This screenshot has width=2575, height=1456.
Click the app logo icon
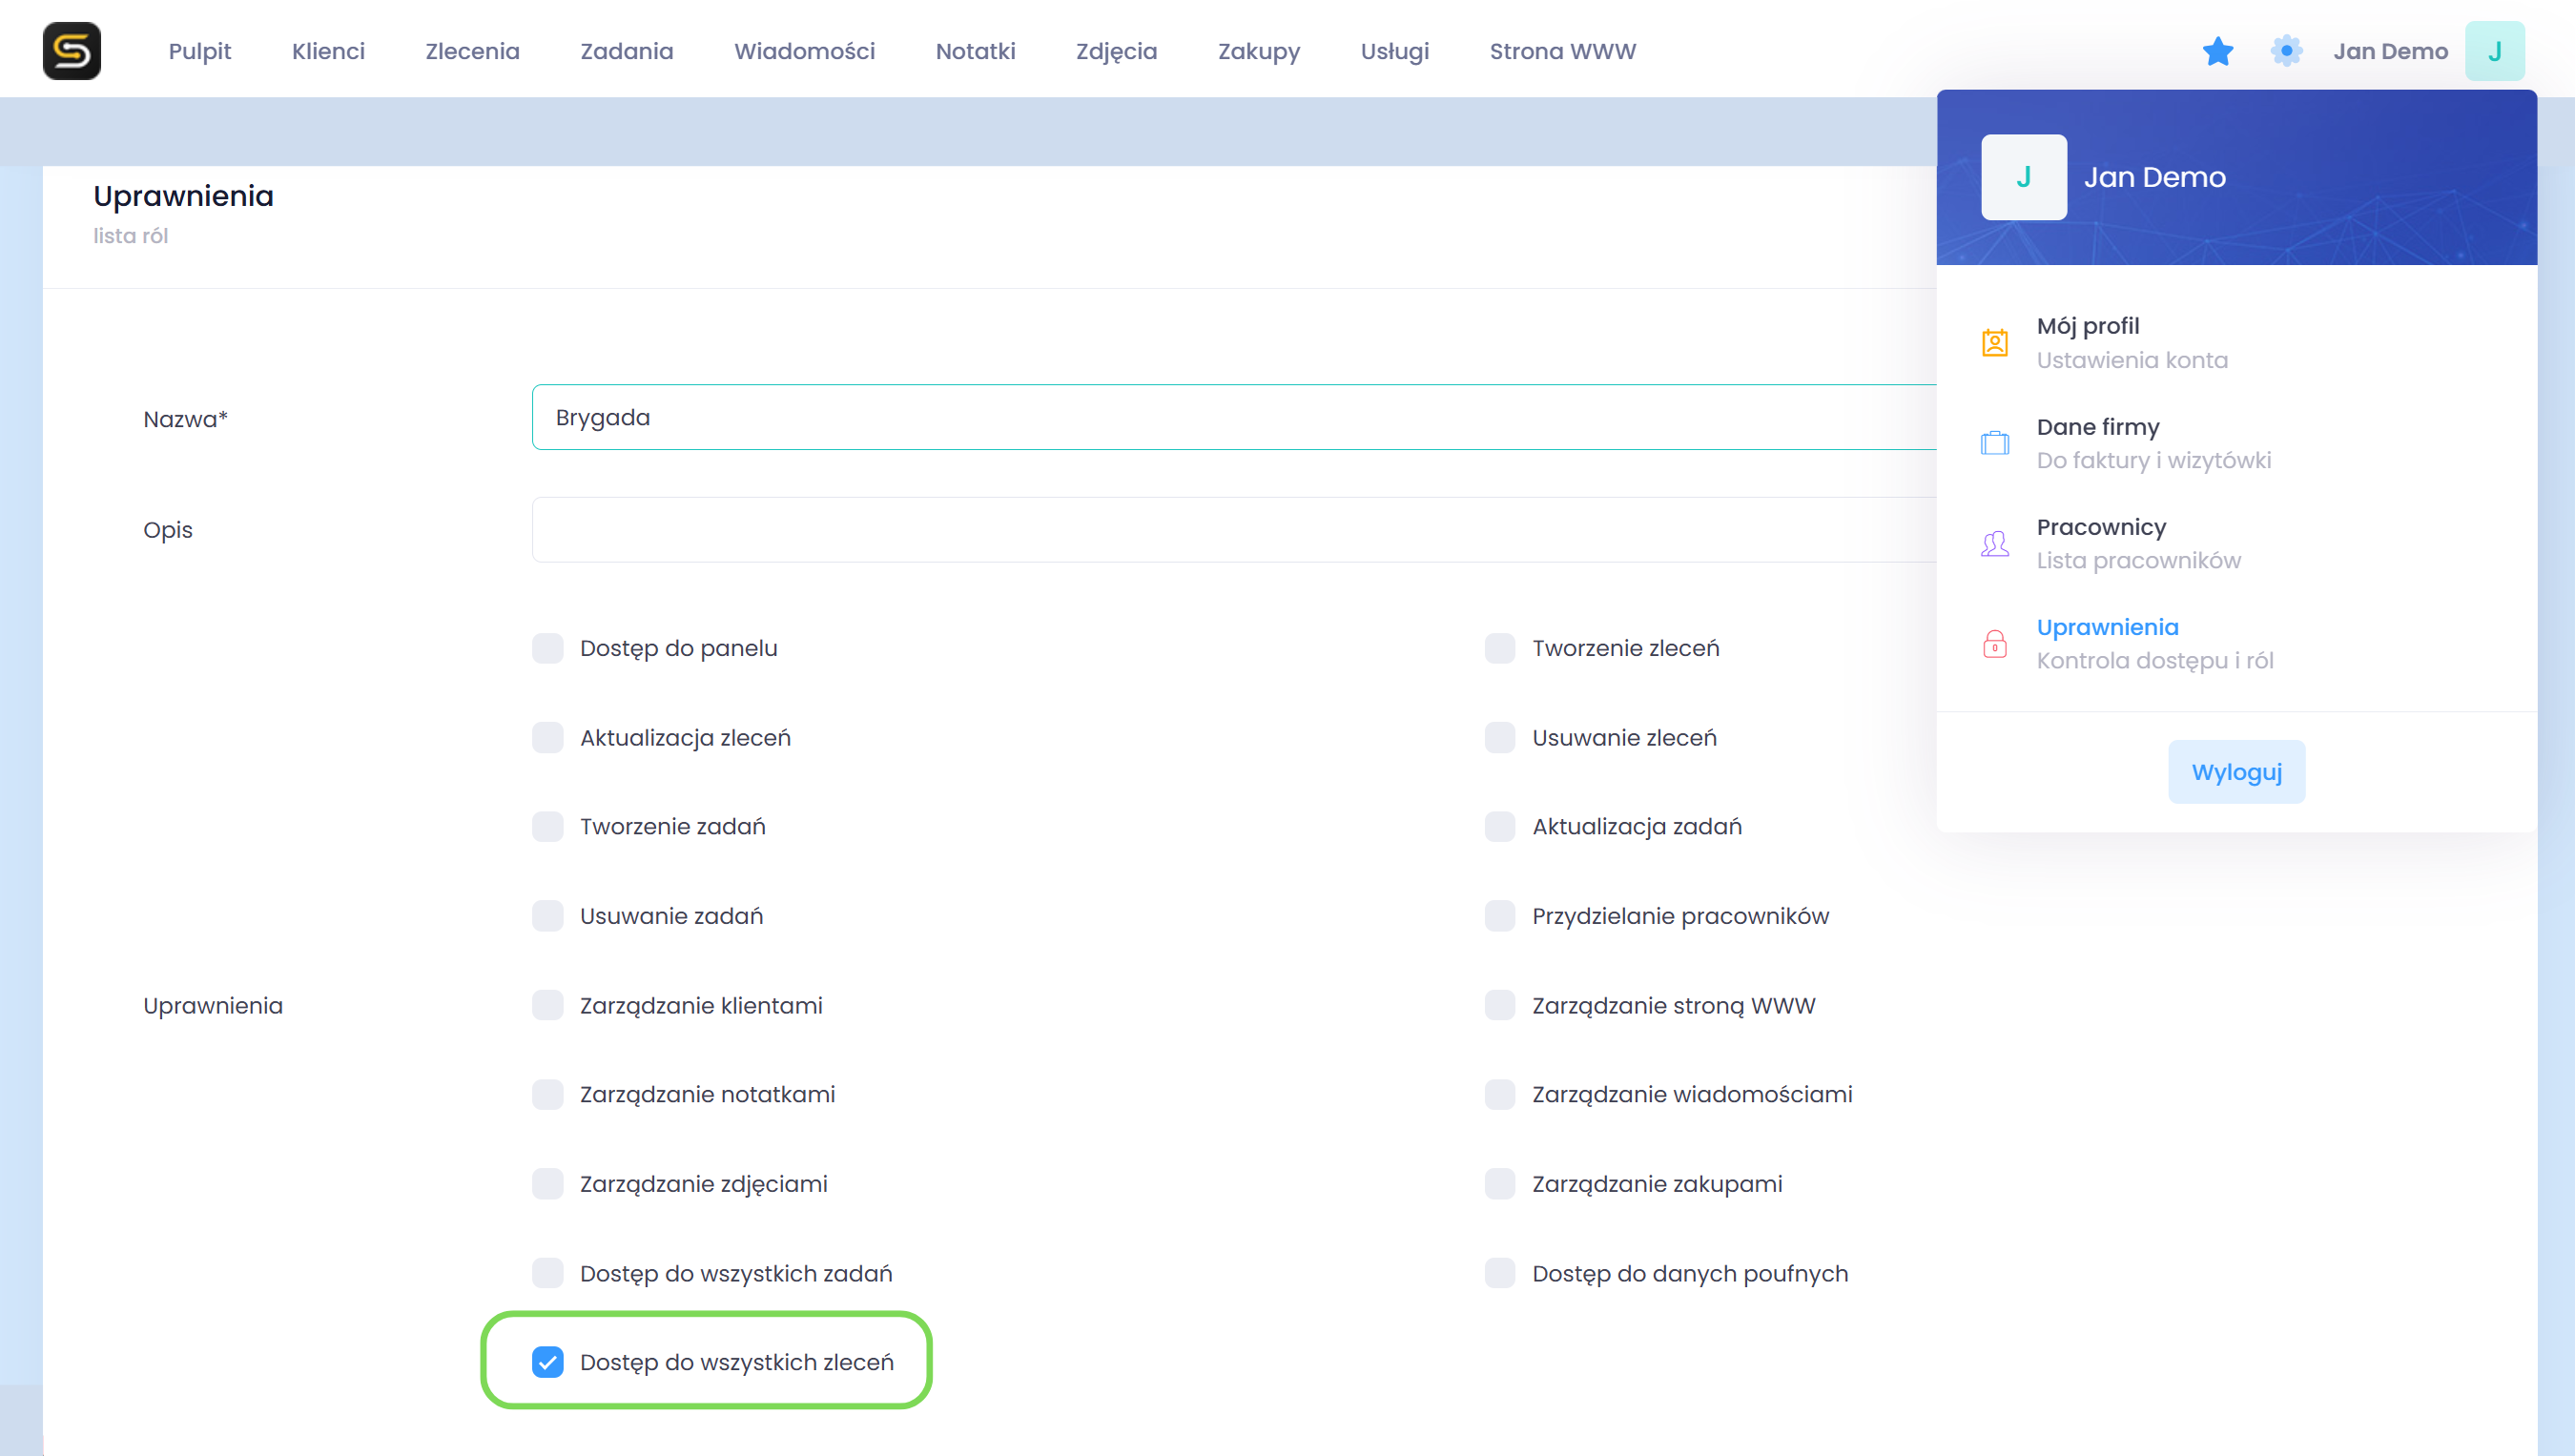click(x=72, y=51)
